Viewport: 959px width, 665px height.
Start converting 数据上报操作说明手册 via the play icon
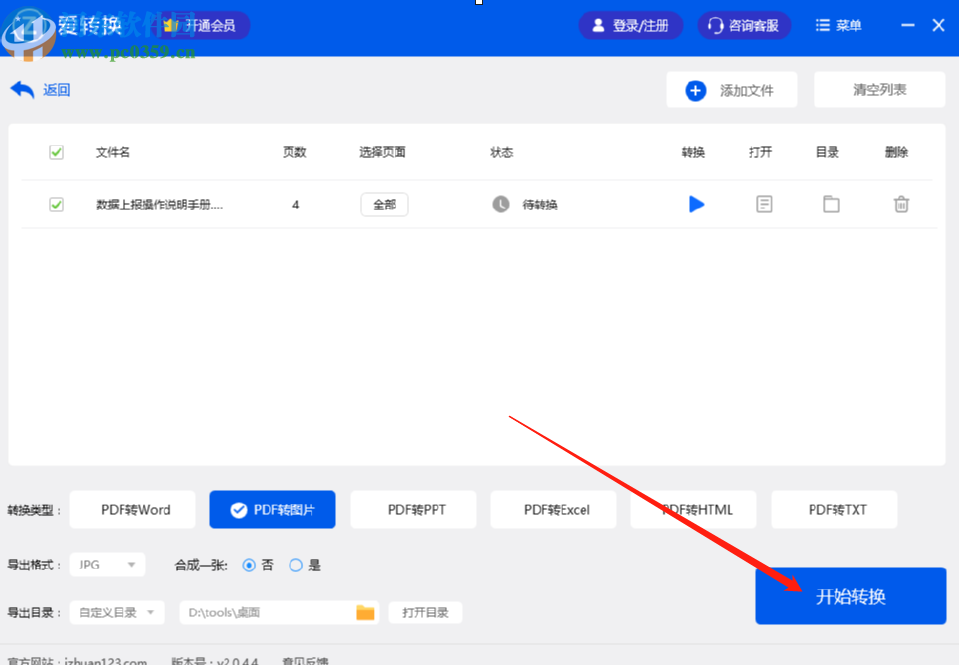tap(696, 204)
